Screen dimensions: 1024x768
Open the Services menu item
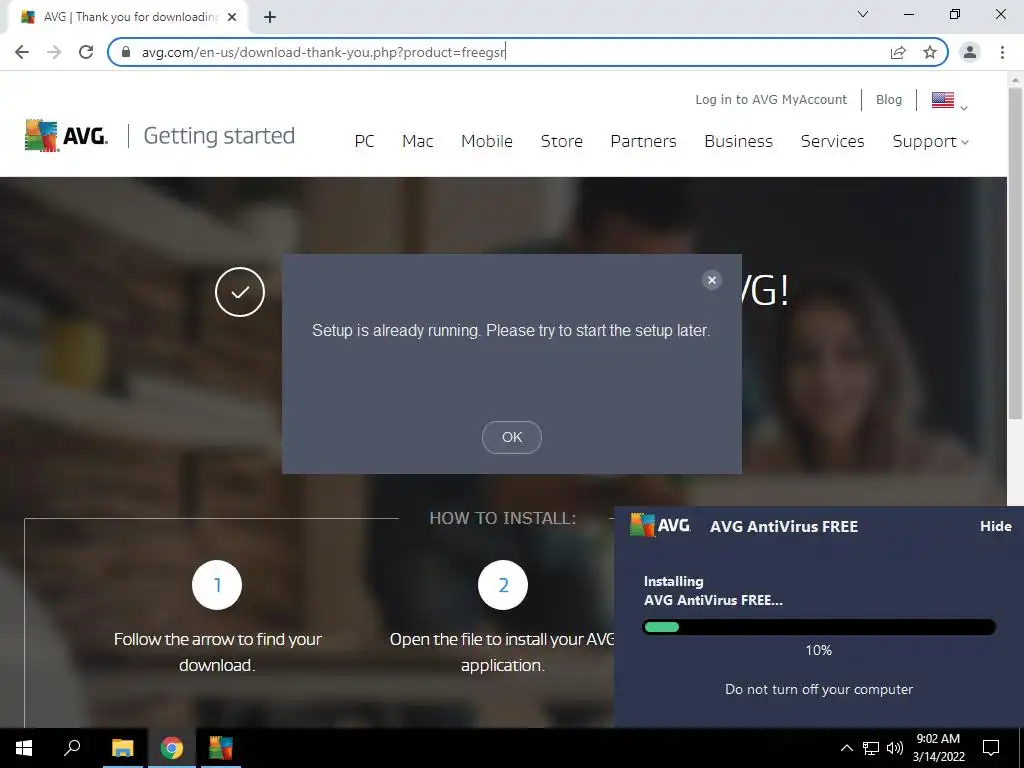(833, 141)
